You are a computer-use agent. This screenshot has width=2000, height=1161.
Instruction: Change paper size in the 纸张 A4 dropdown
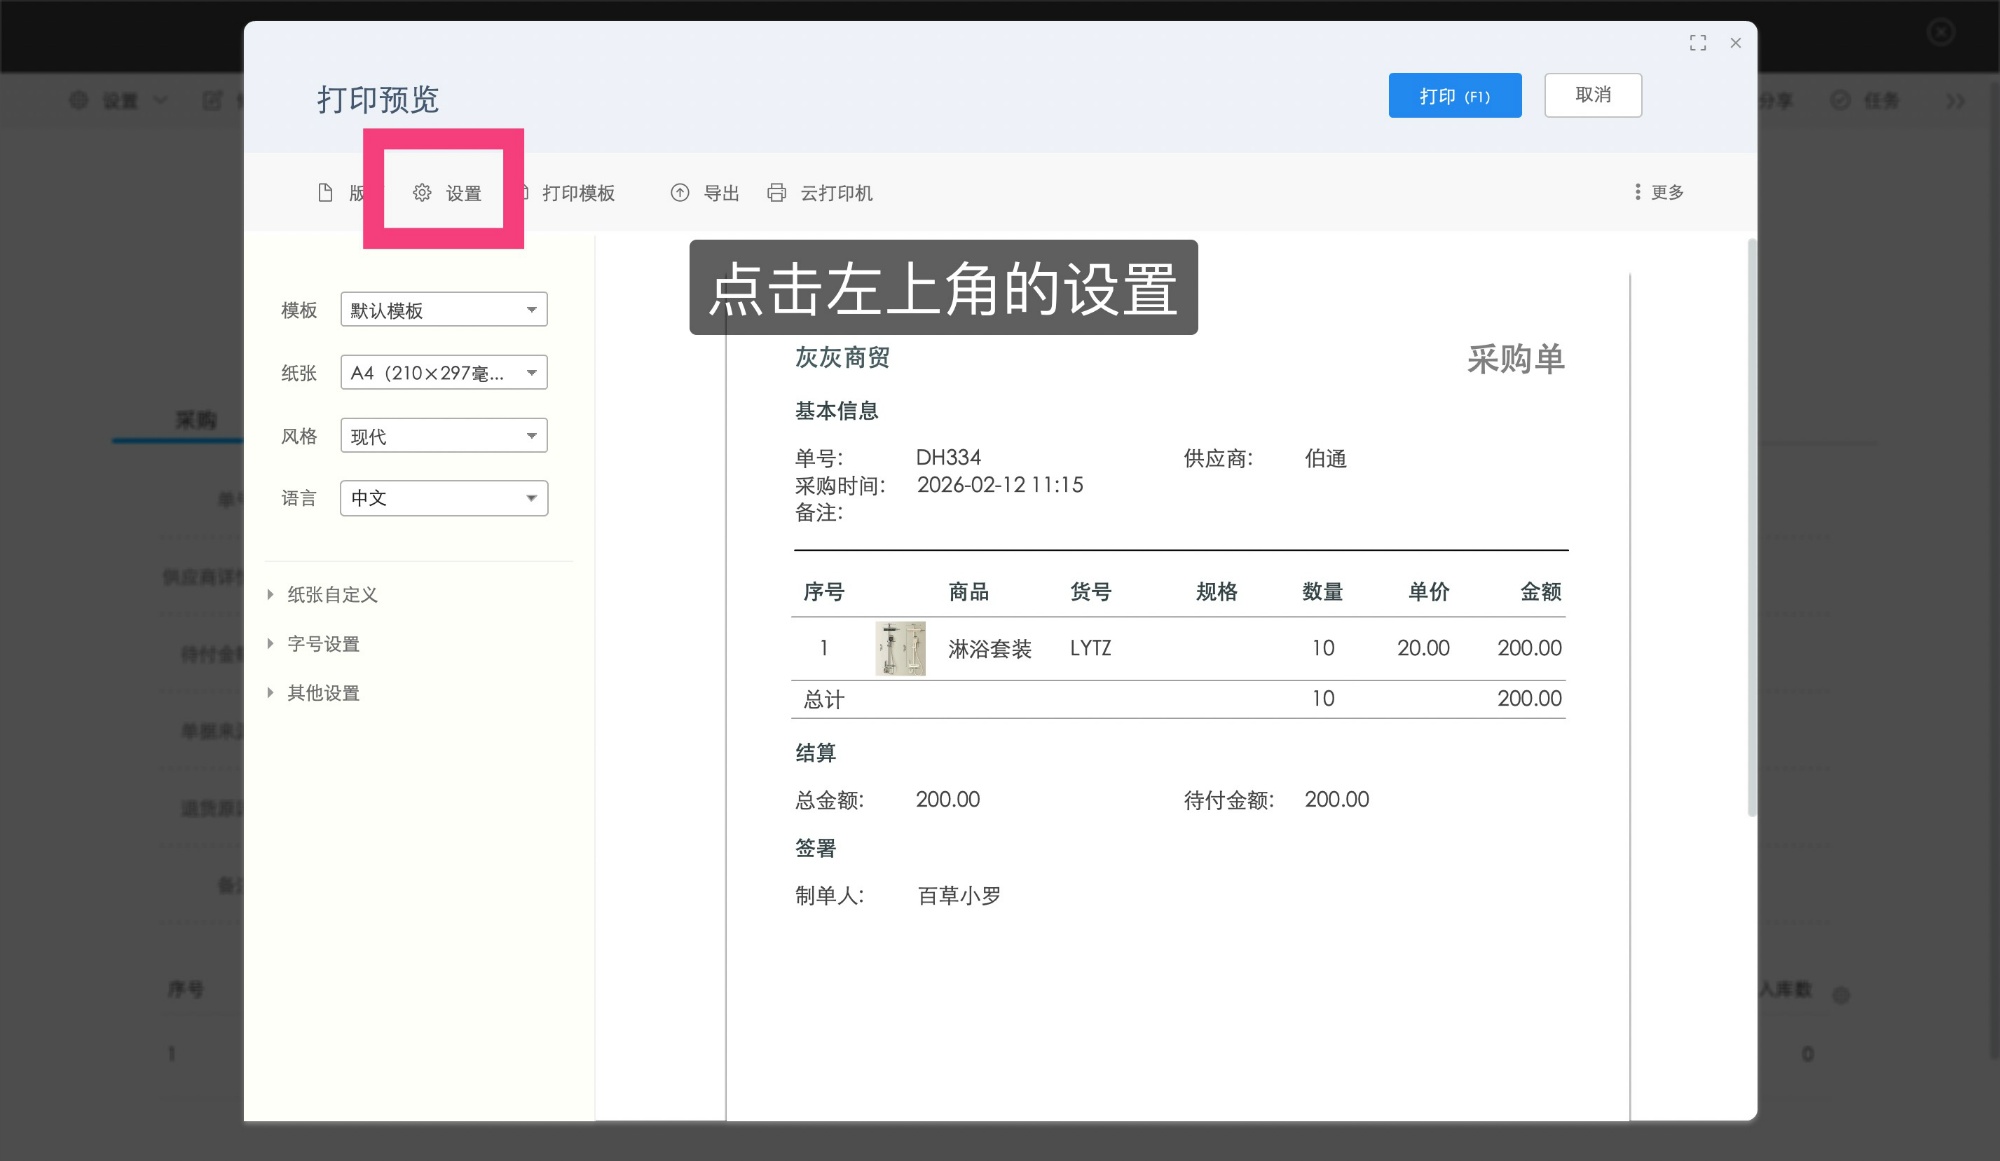pyautogui.click(x=443, y=372)
